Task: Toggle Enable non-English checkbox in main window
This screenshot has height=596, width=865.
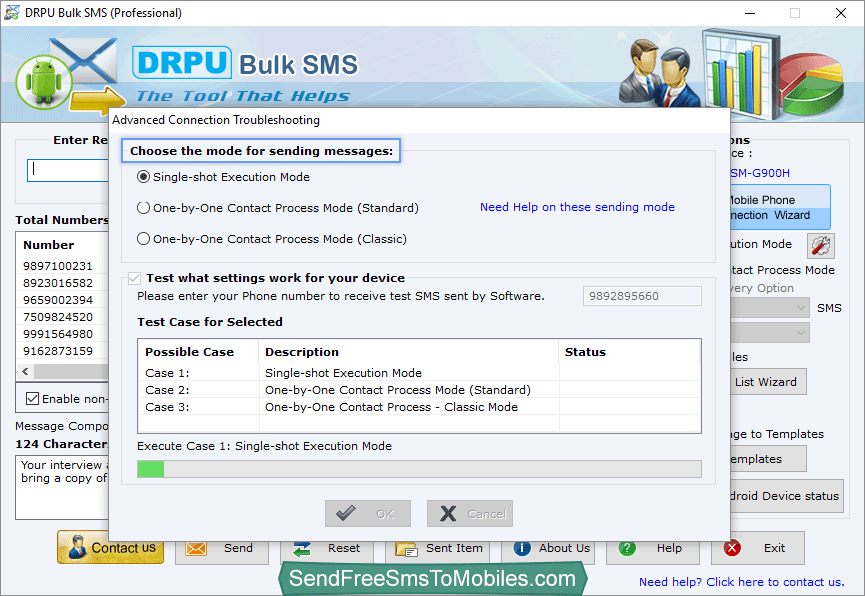Action: 33,398
